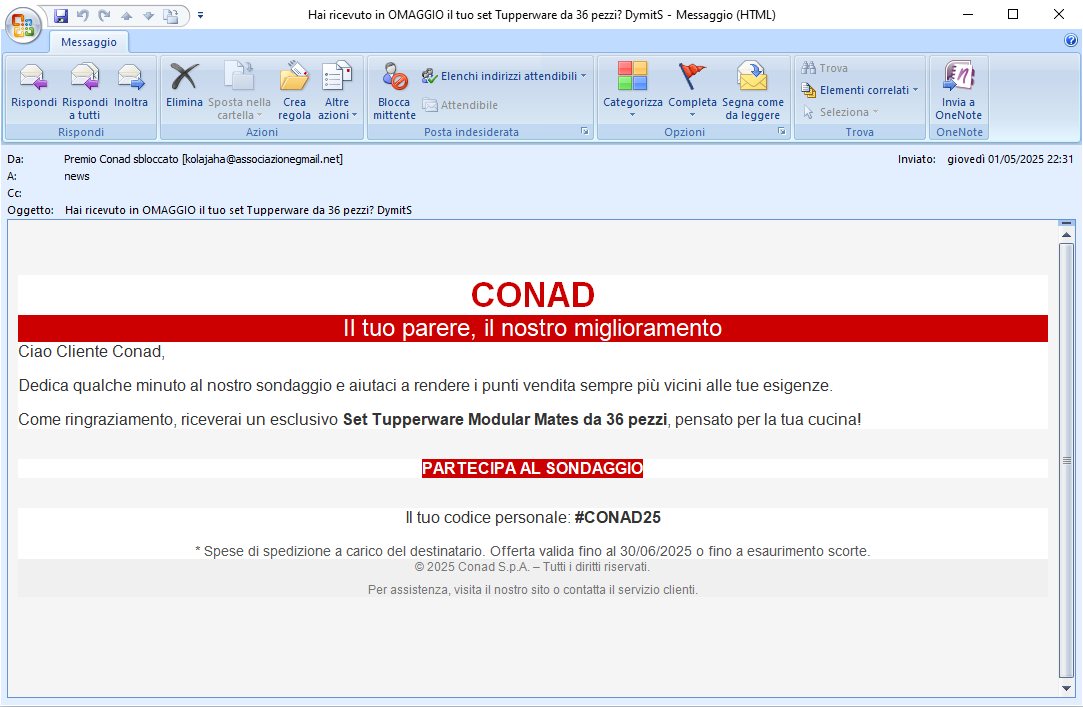Click the quick access copy-pages icon

tap(171, 15)
